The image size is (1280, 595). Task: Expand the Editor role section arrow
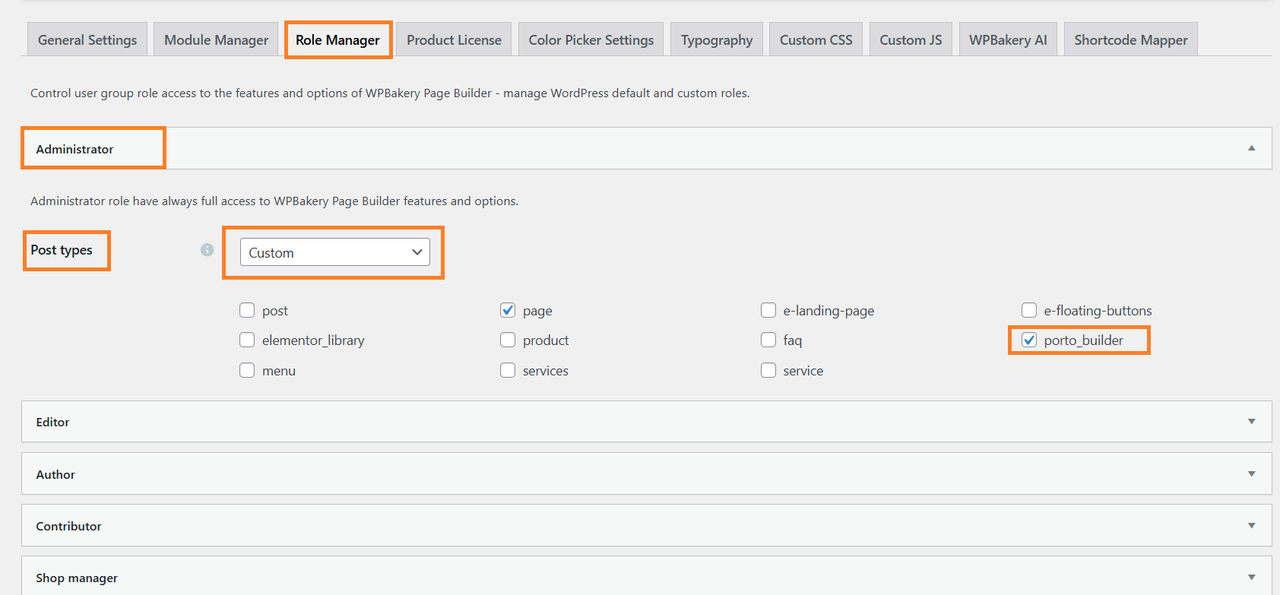pyautogui.click(x=1251, y=422)
